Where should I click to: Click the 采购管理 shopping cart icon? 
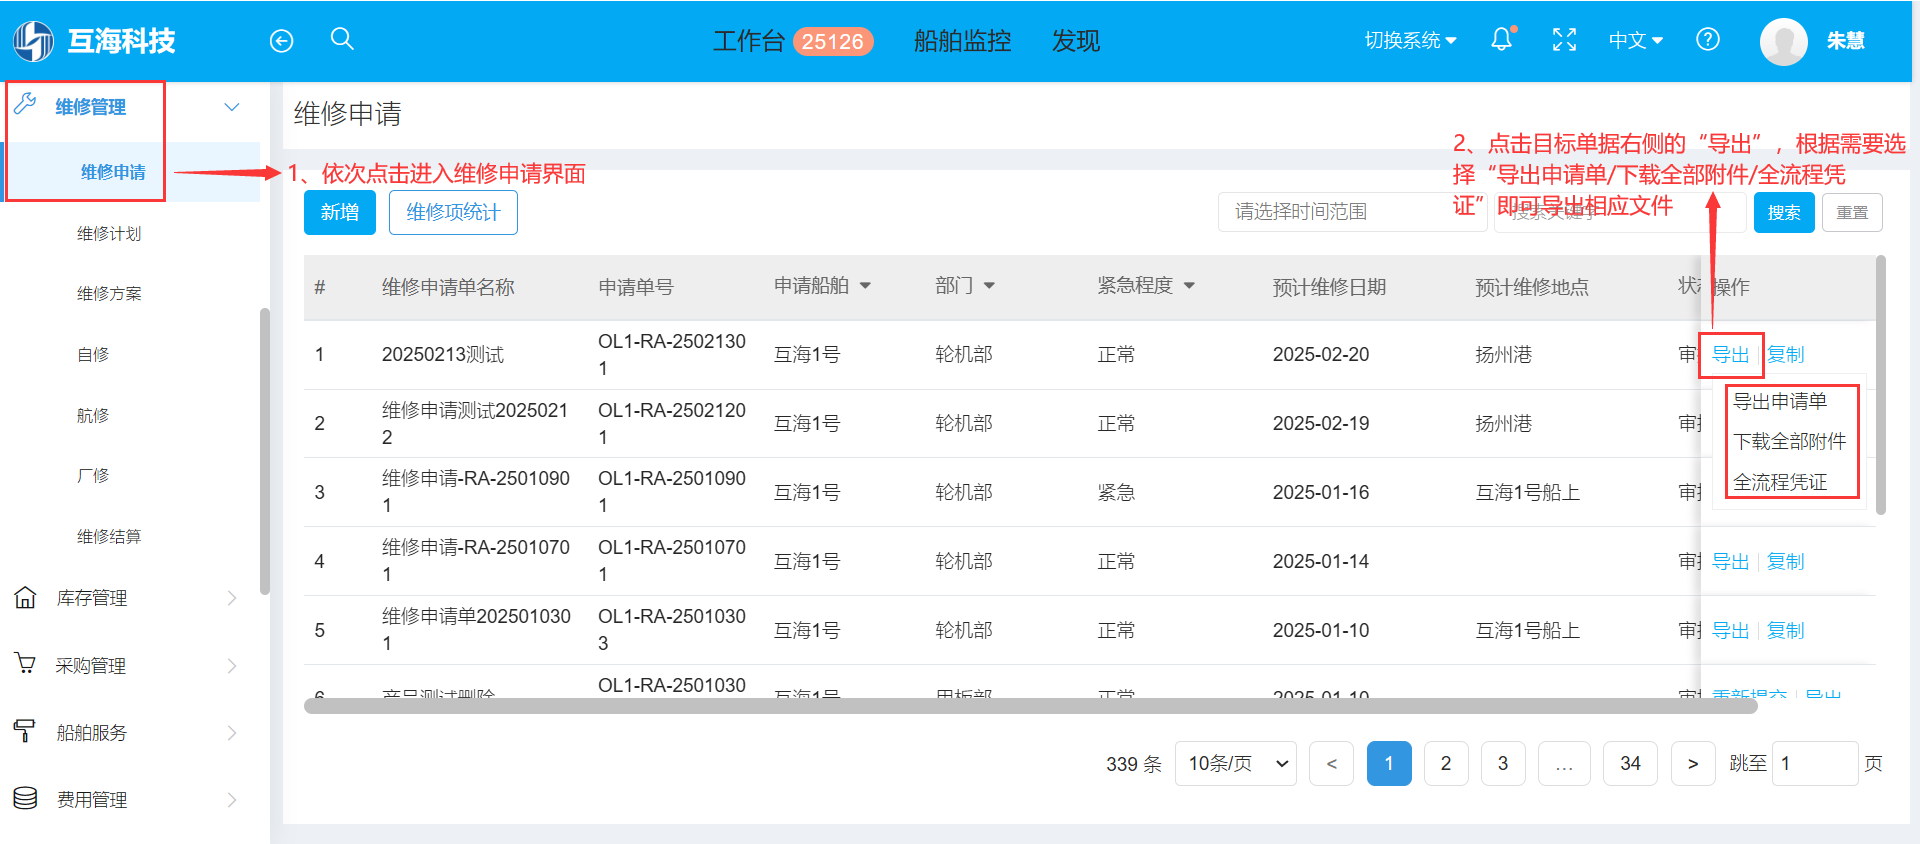26,664
